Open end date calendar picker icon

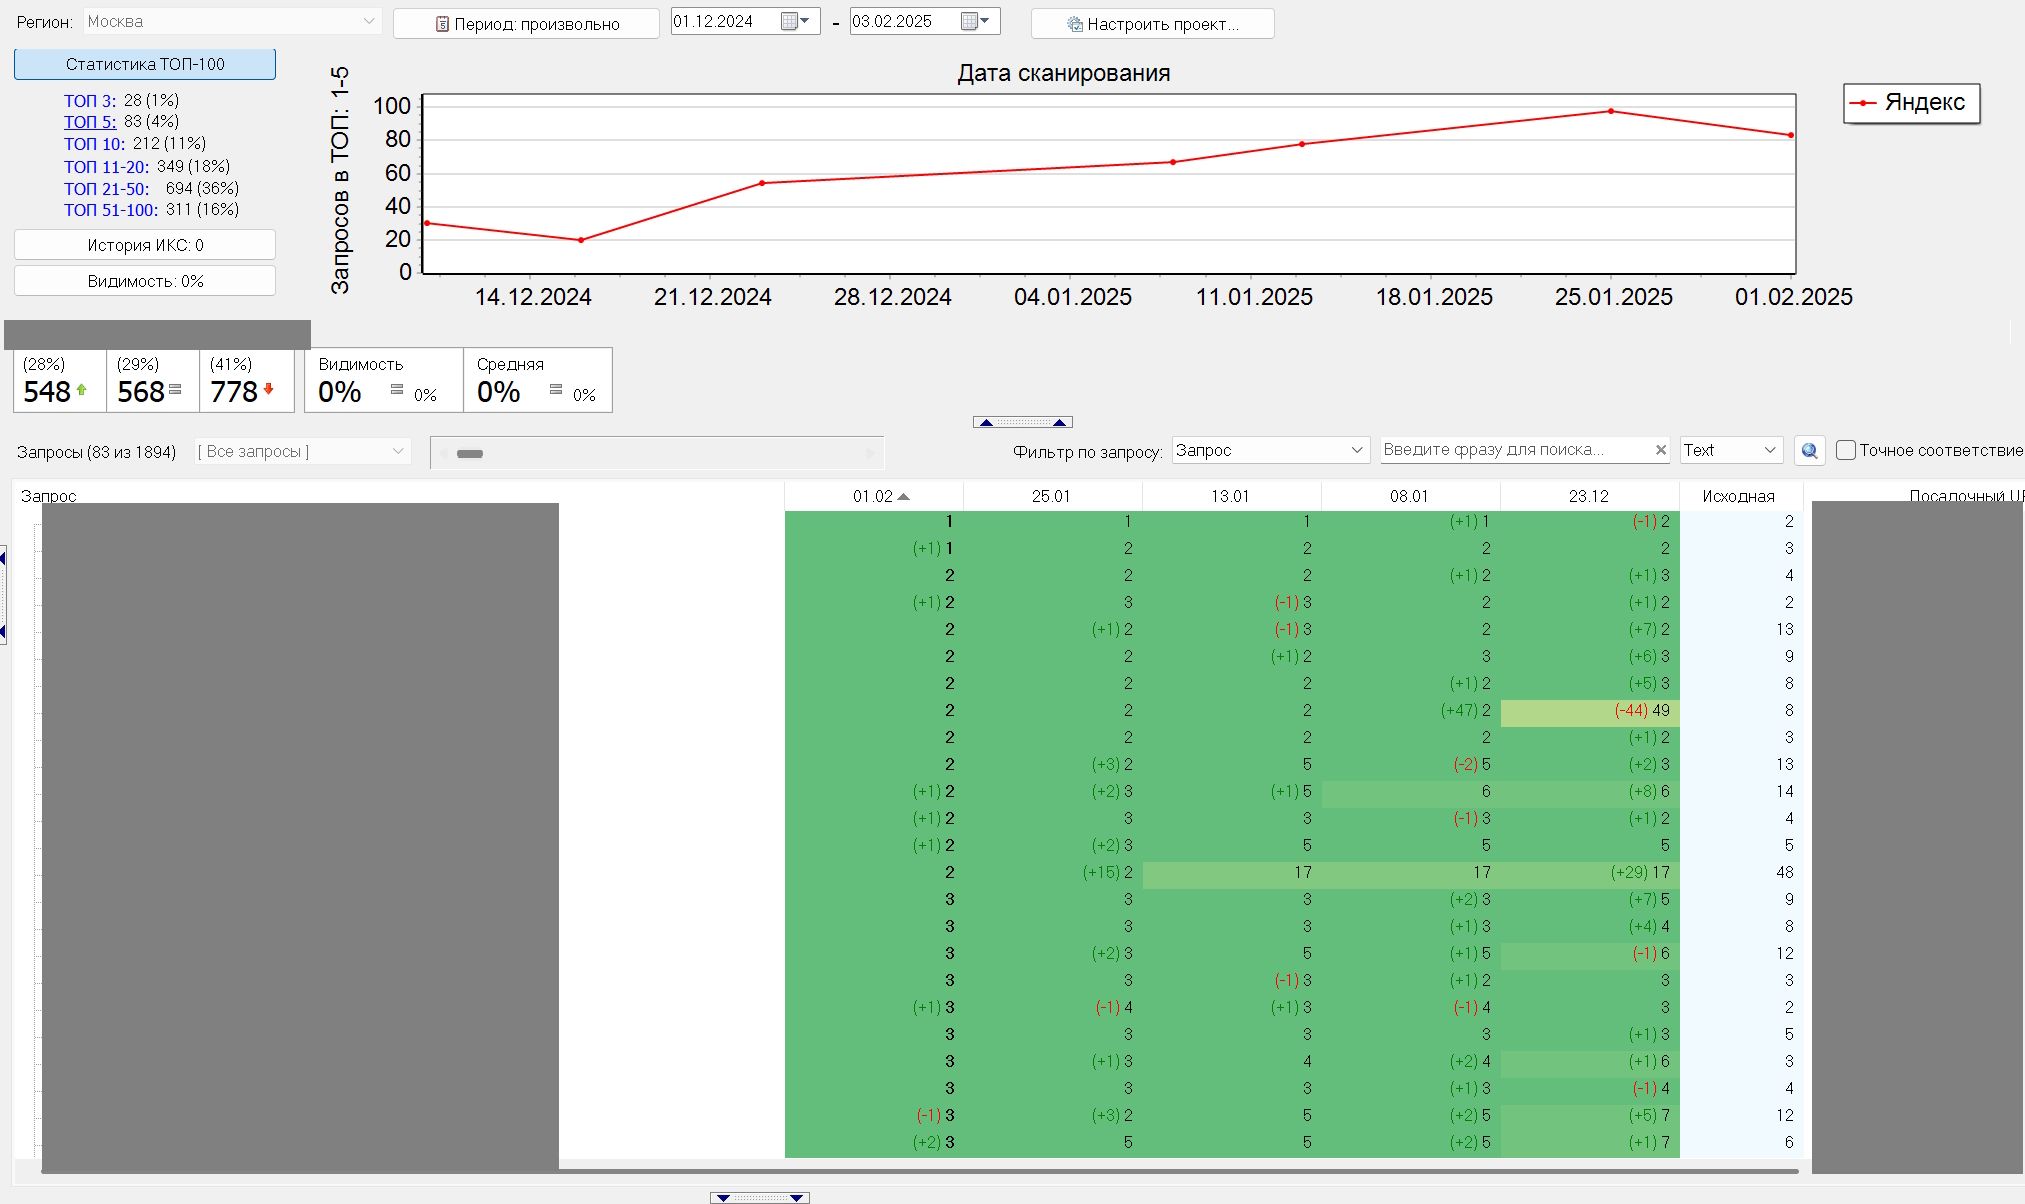[969, 21]
